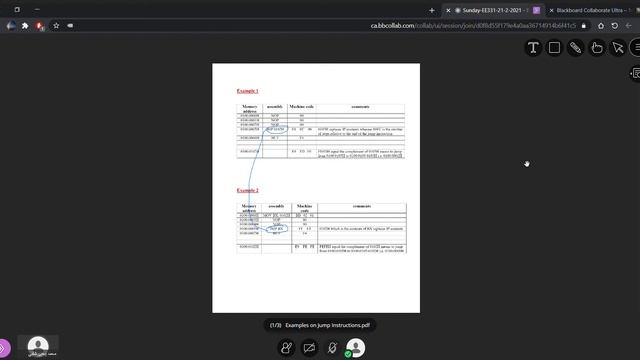The width and height of the screenshot is (640, 360).
Task: Open the browser profile avatar icon
Action: coord(11,26)
